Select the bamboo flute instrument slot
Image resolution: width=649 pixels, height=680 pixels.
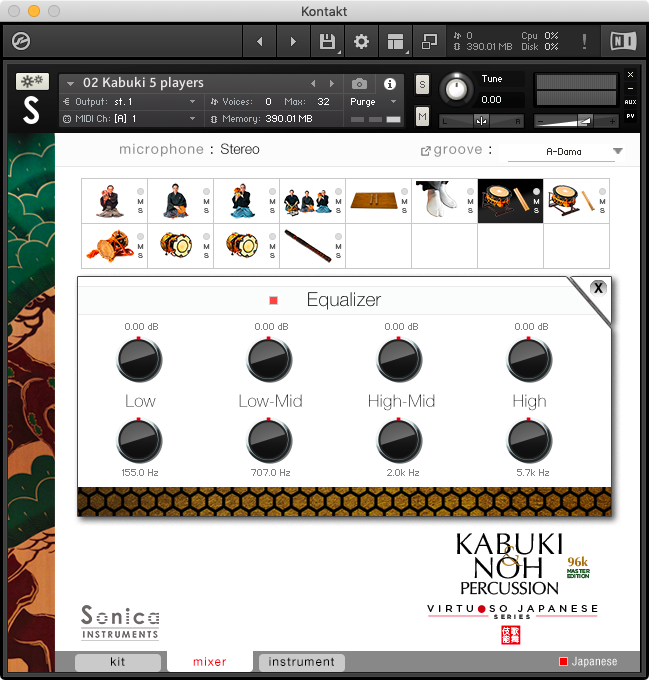click(x=308, y=246)
